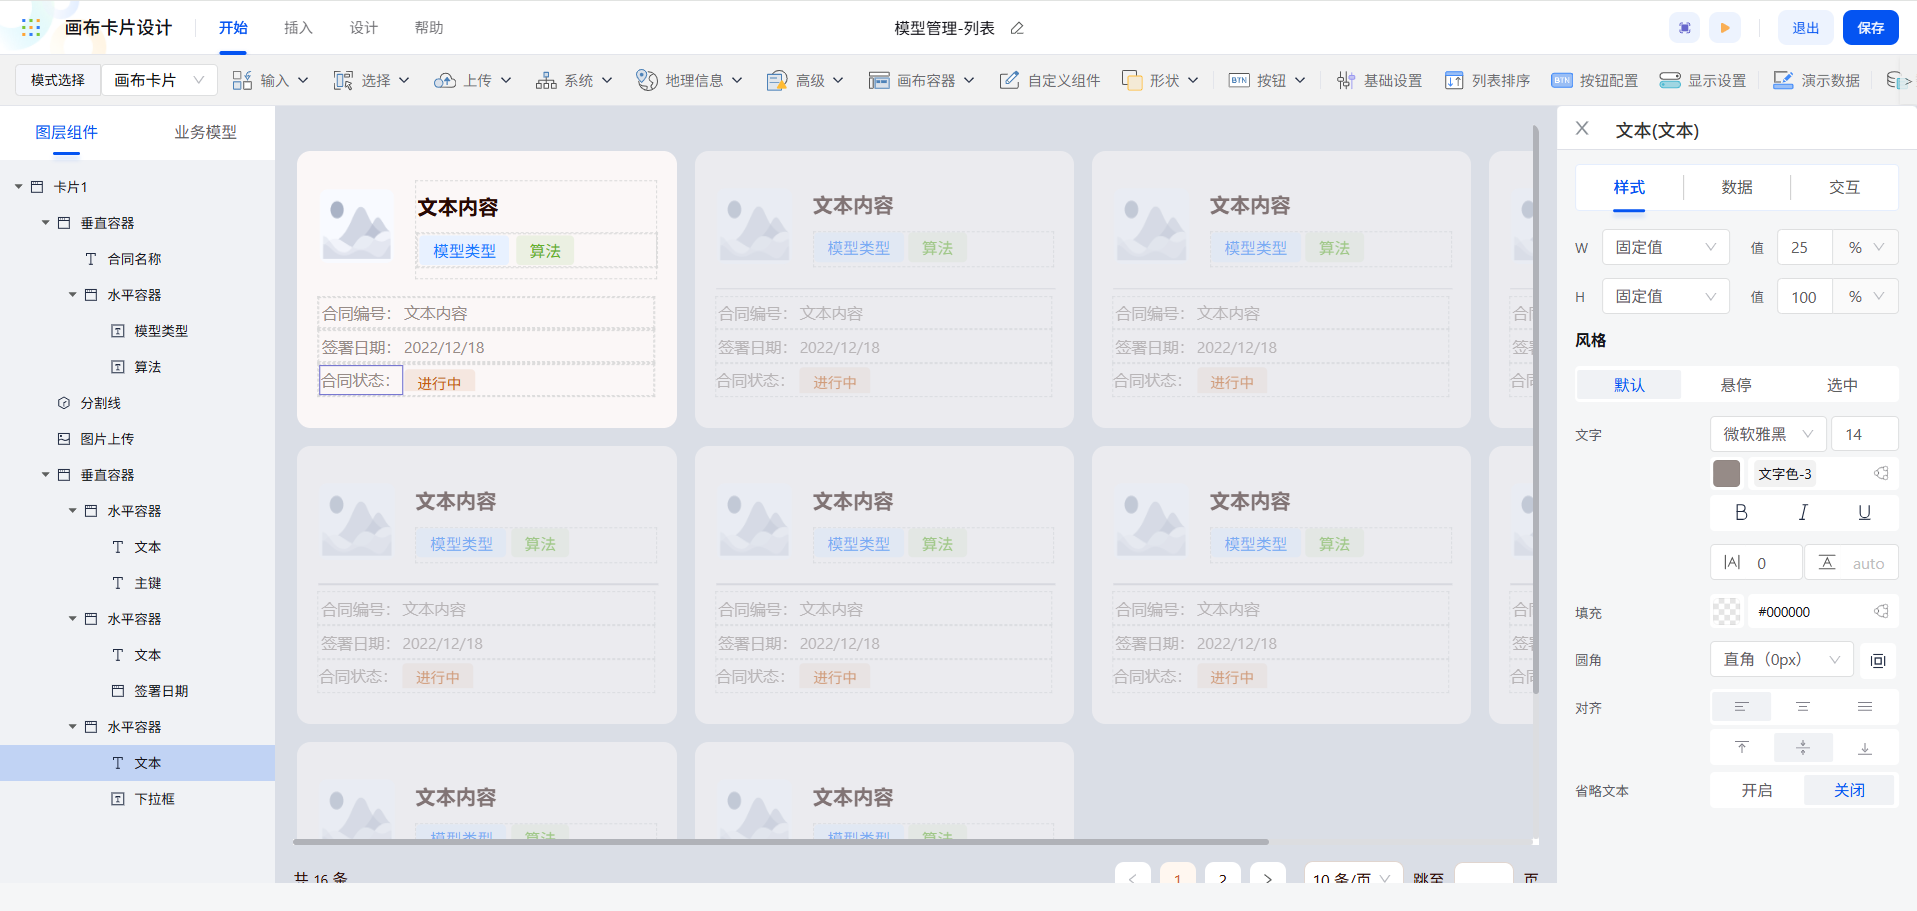Image resolution: width=1917 pixels, height=911 pixels.
Task: Click the 按钮配置 toolbar icon
Action: (1595, 80)
